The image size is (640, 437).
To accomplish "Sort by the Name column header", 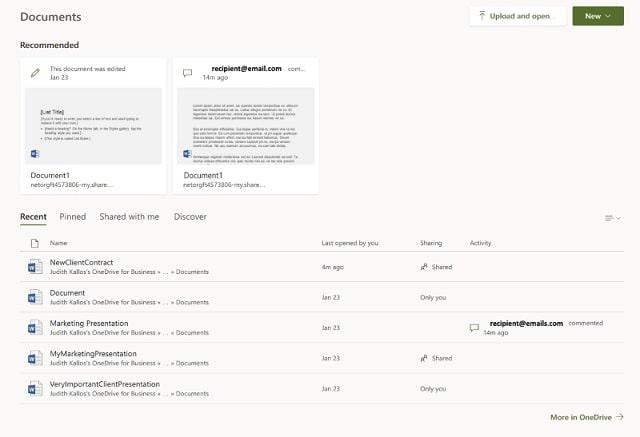I will [59, 243].
